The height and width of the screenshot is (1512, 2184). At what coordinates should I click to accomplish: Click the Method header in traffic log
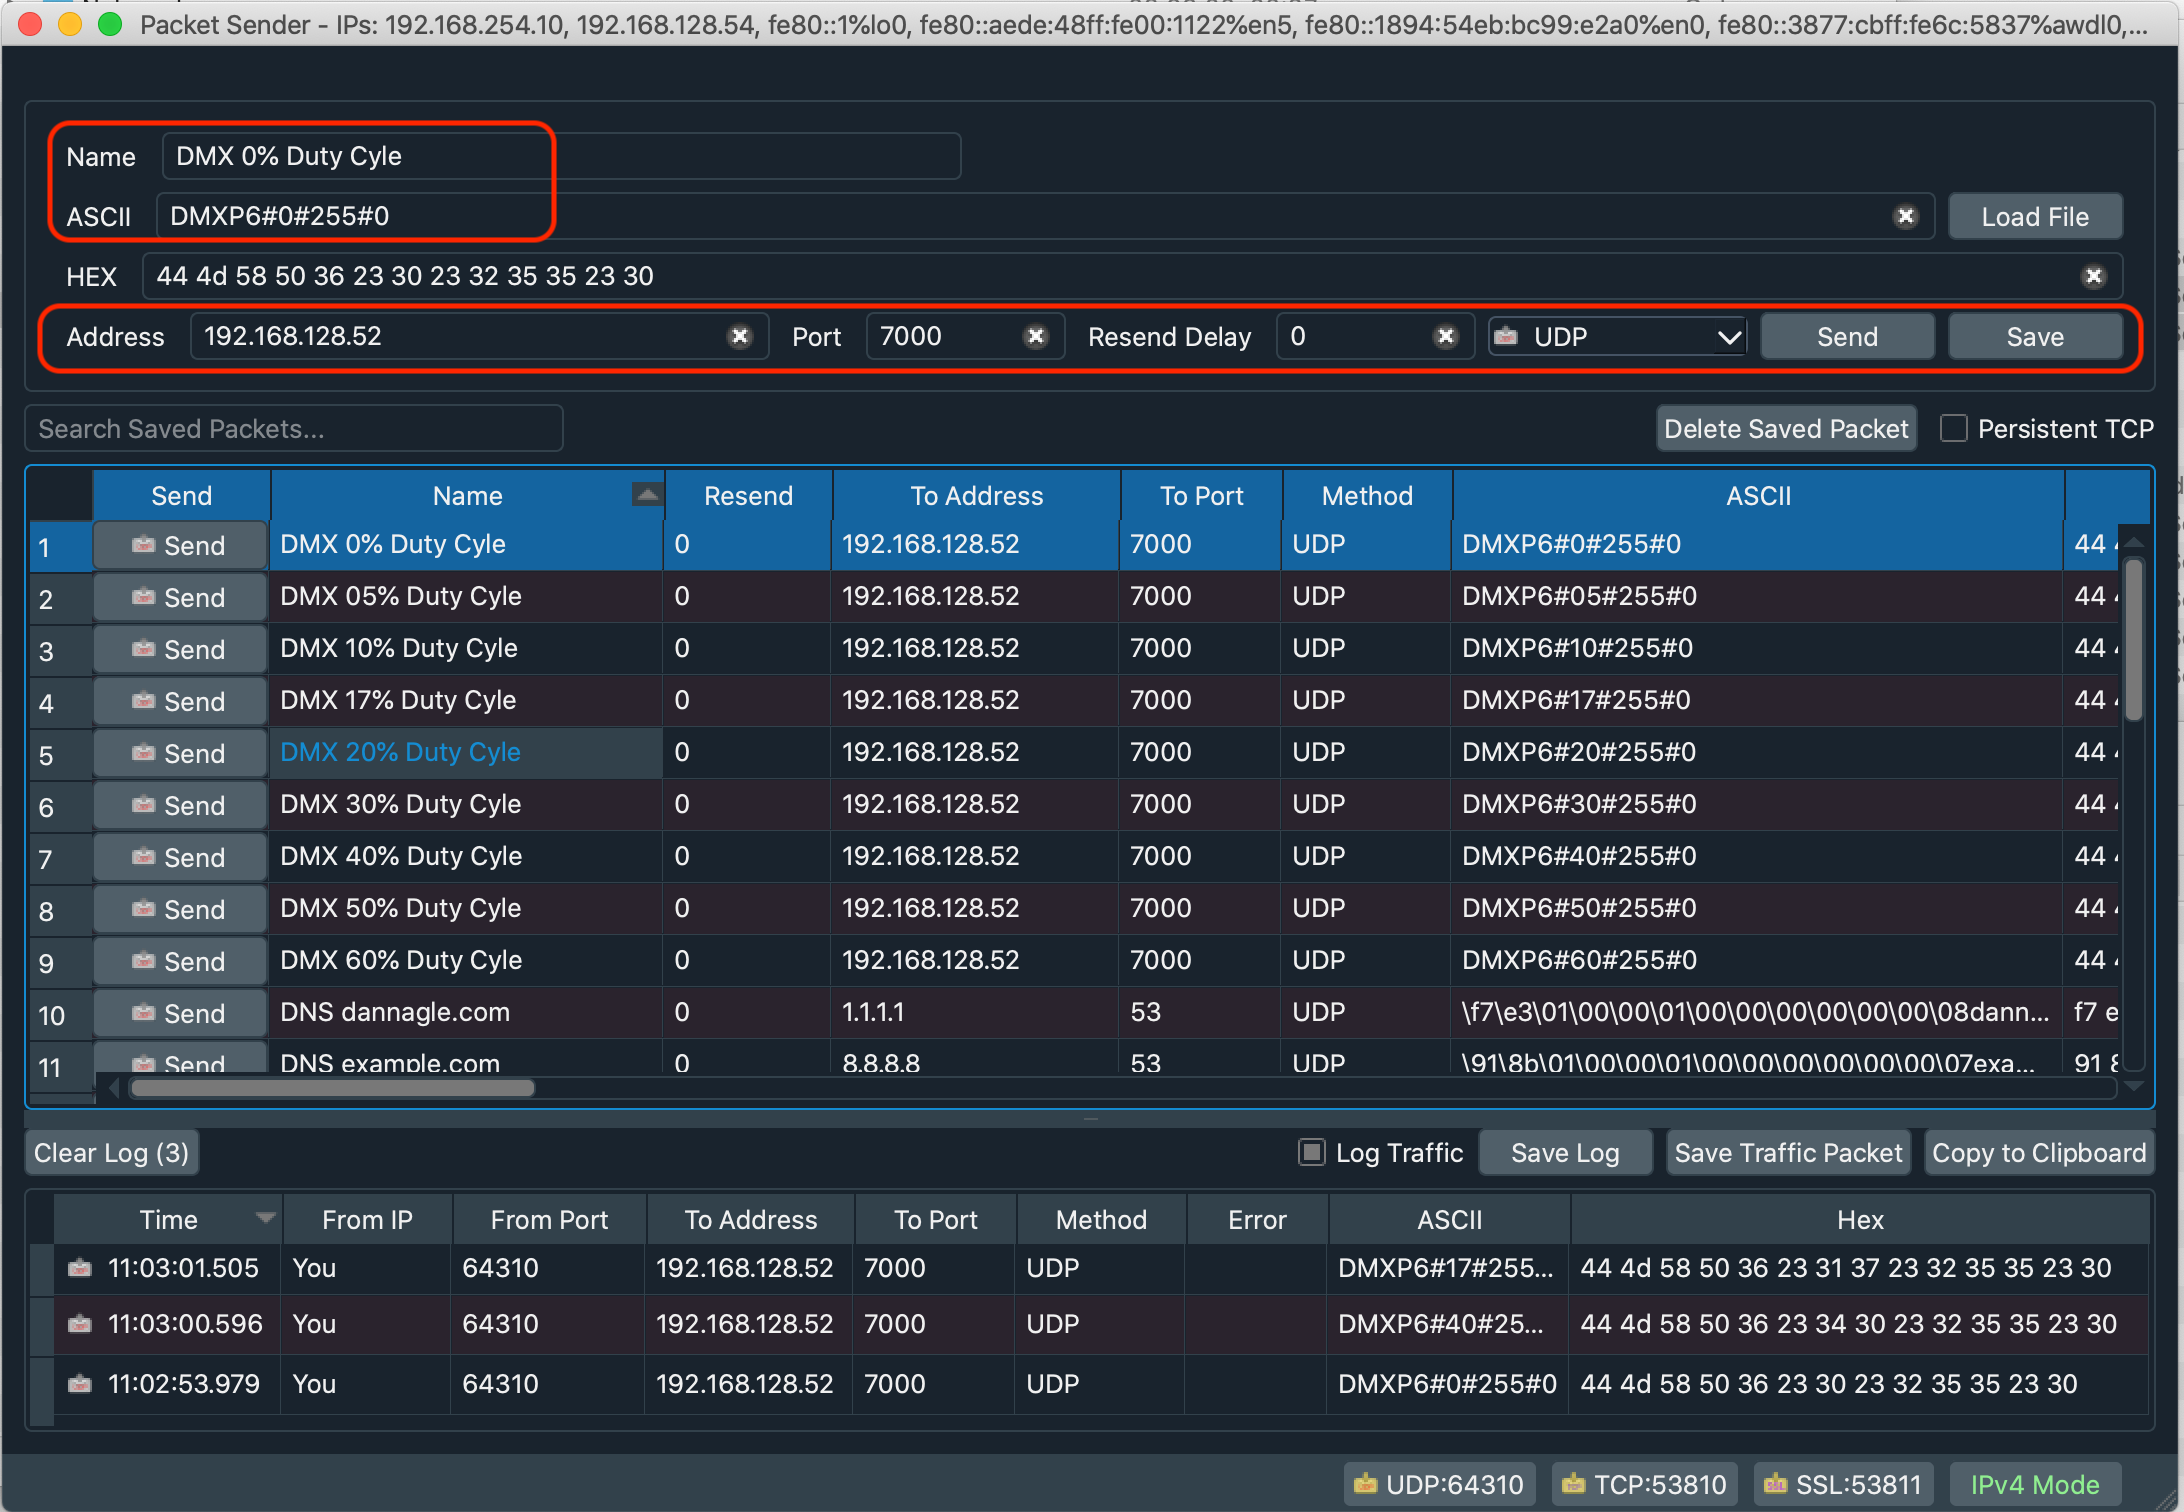point(1100,1220)
